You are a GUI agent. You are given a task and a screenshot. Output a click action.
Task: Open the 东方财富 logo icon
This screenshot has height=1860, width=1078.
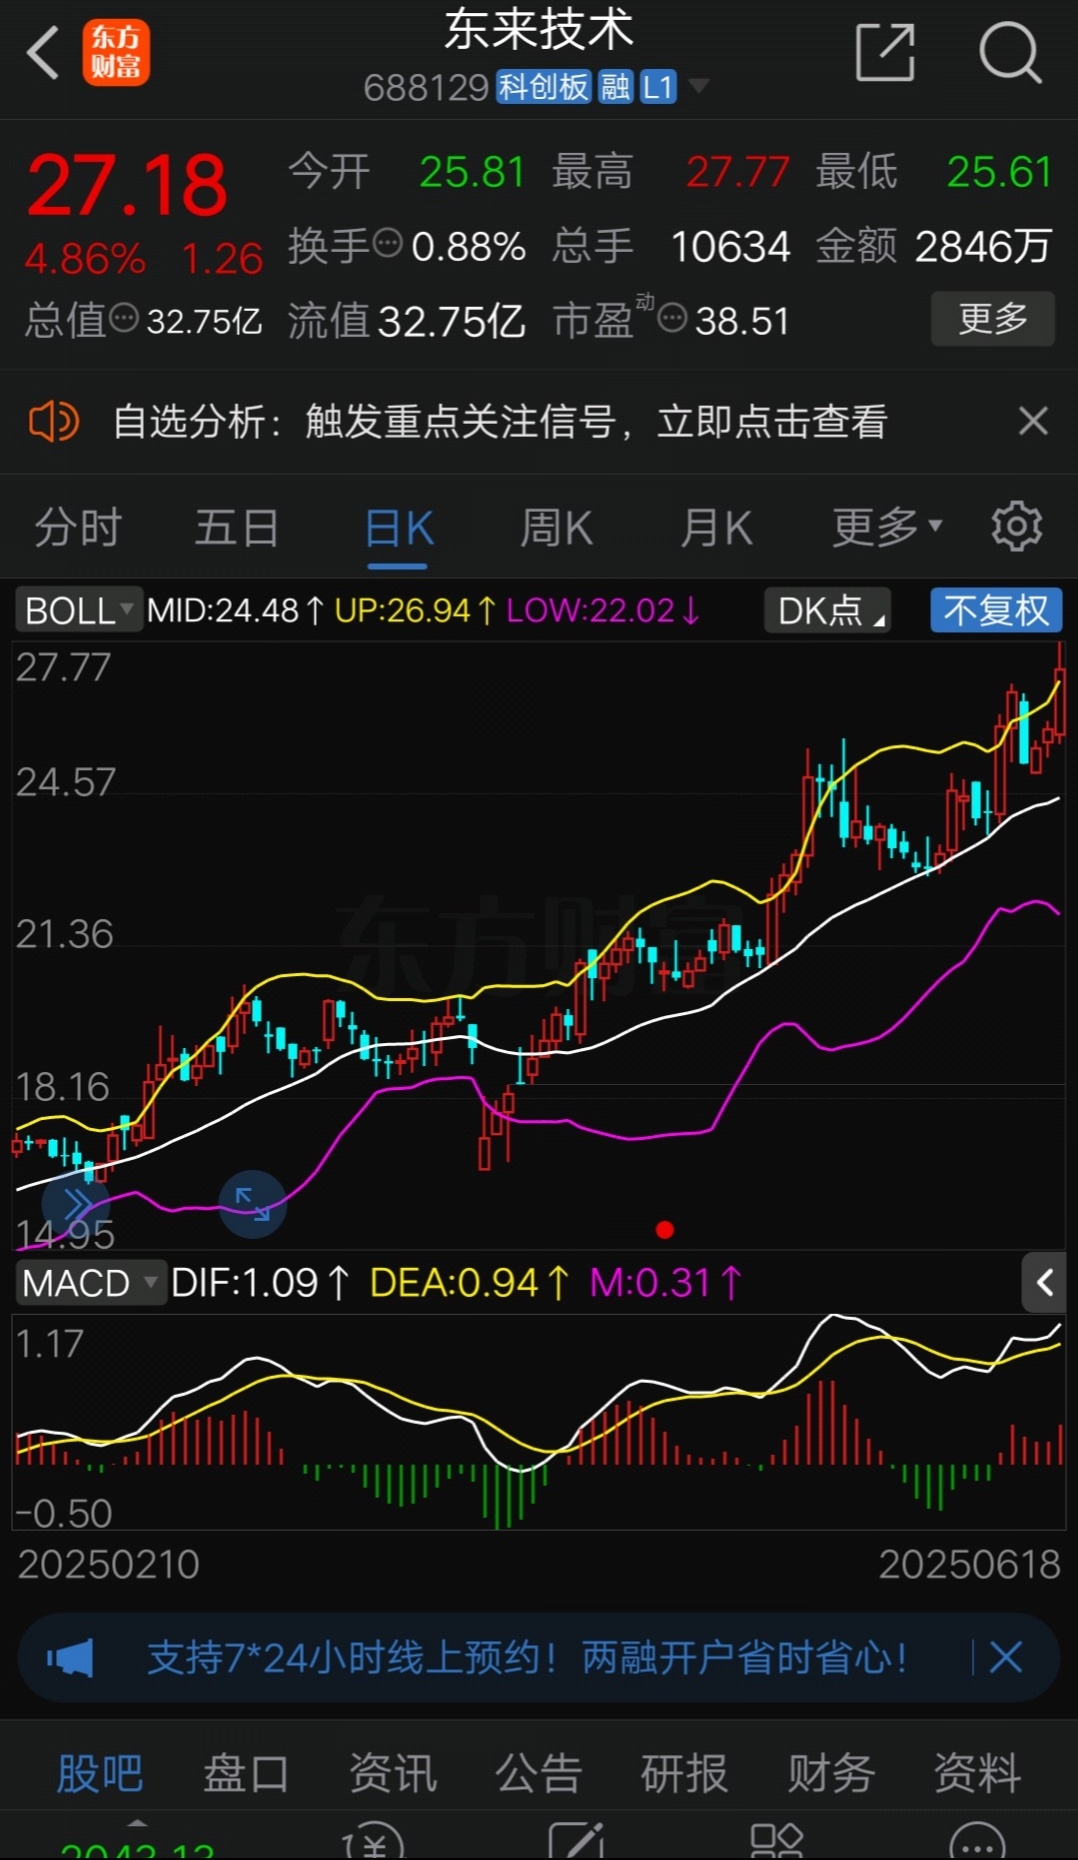[x=116, y=53]
